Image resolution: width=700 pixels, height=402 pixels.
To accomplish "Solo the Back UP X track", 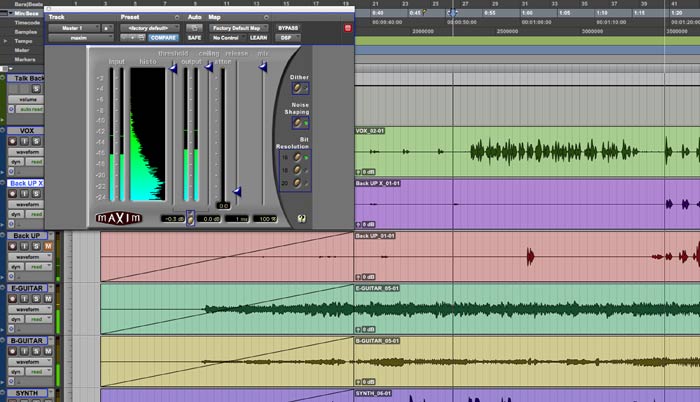I will pos(36,194).
